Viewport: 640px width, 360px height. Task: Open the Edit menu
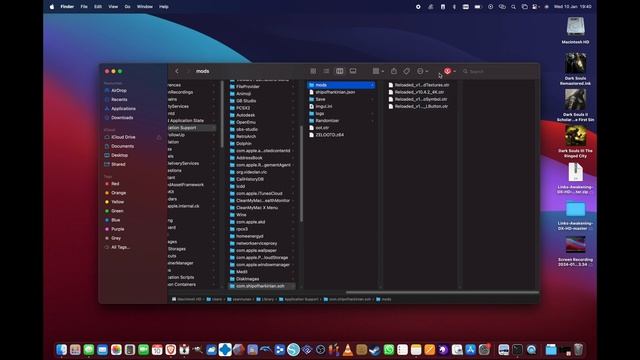98,7
